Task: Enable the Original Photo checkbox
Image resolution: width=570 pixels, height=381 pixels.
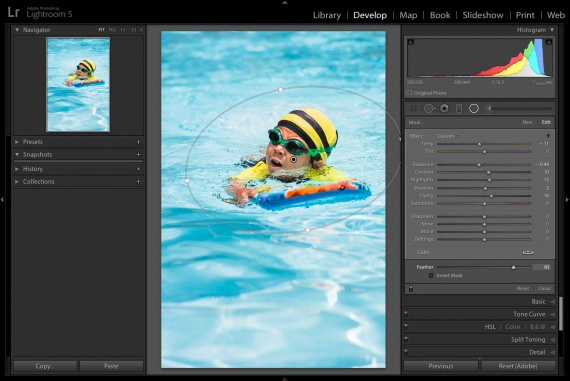Action: [409, 93]
